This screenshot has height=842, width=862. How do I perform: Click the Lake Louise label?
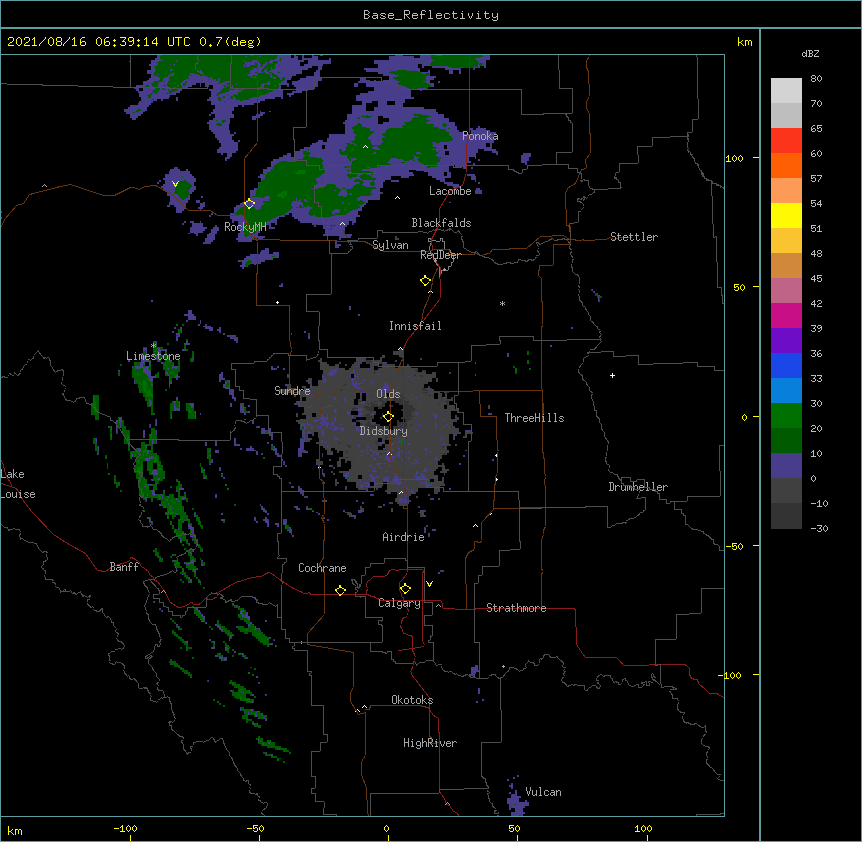pos(18,484)
